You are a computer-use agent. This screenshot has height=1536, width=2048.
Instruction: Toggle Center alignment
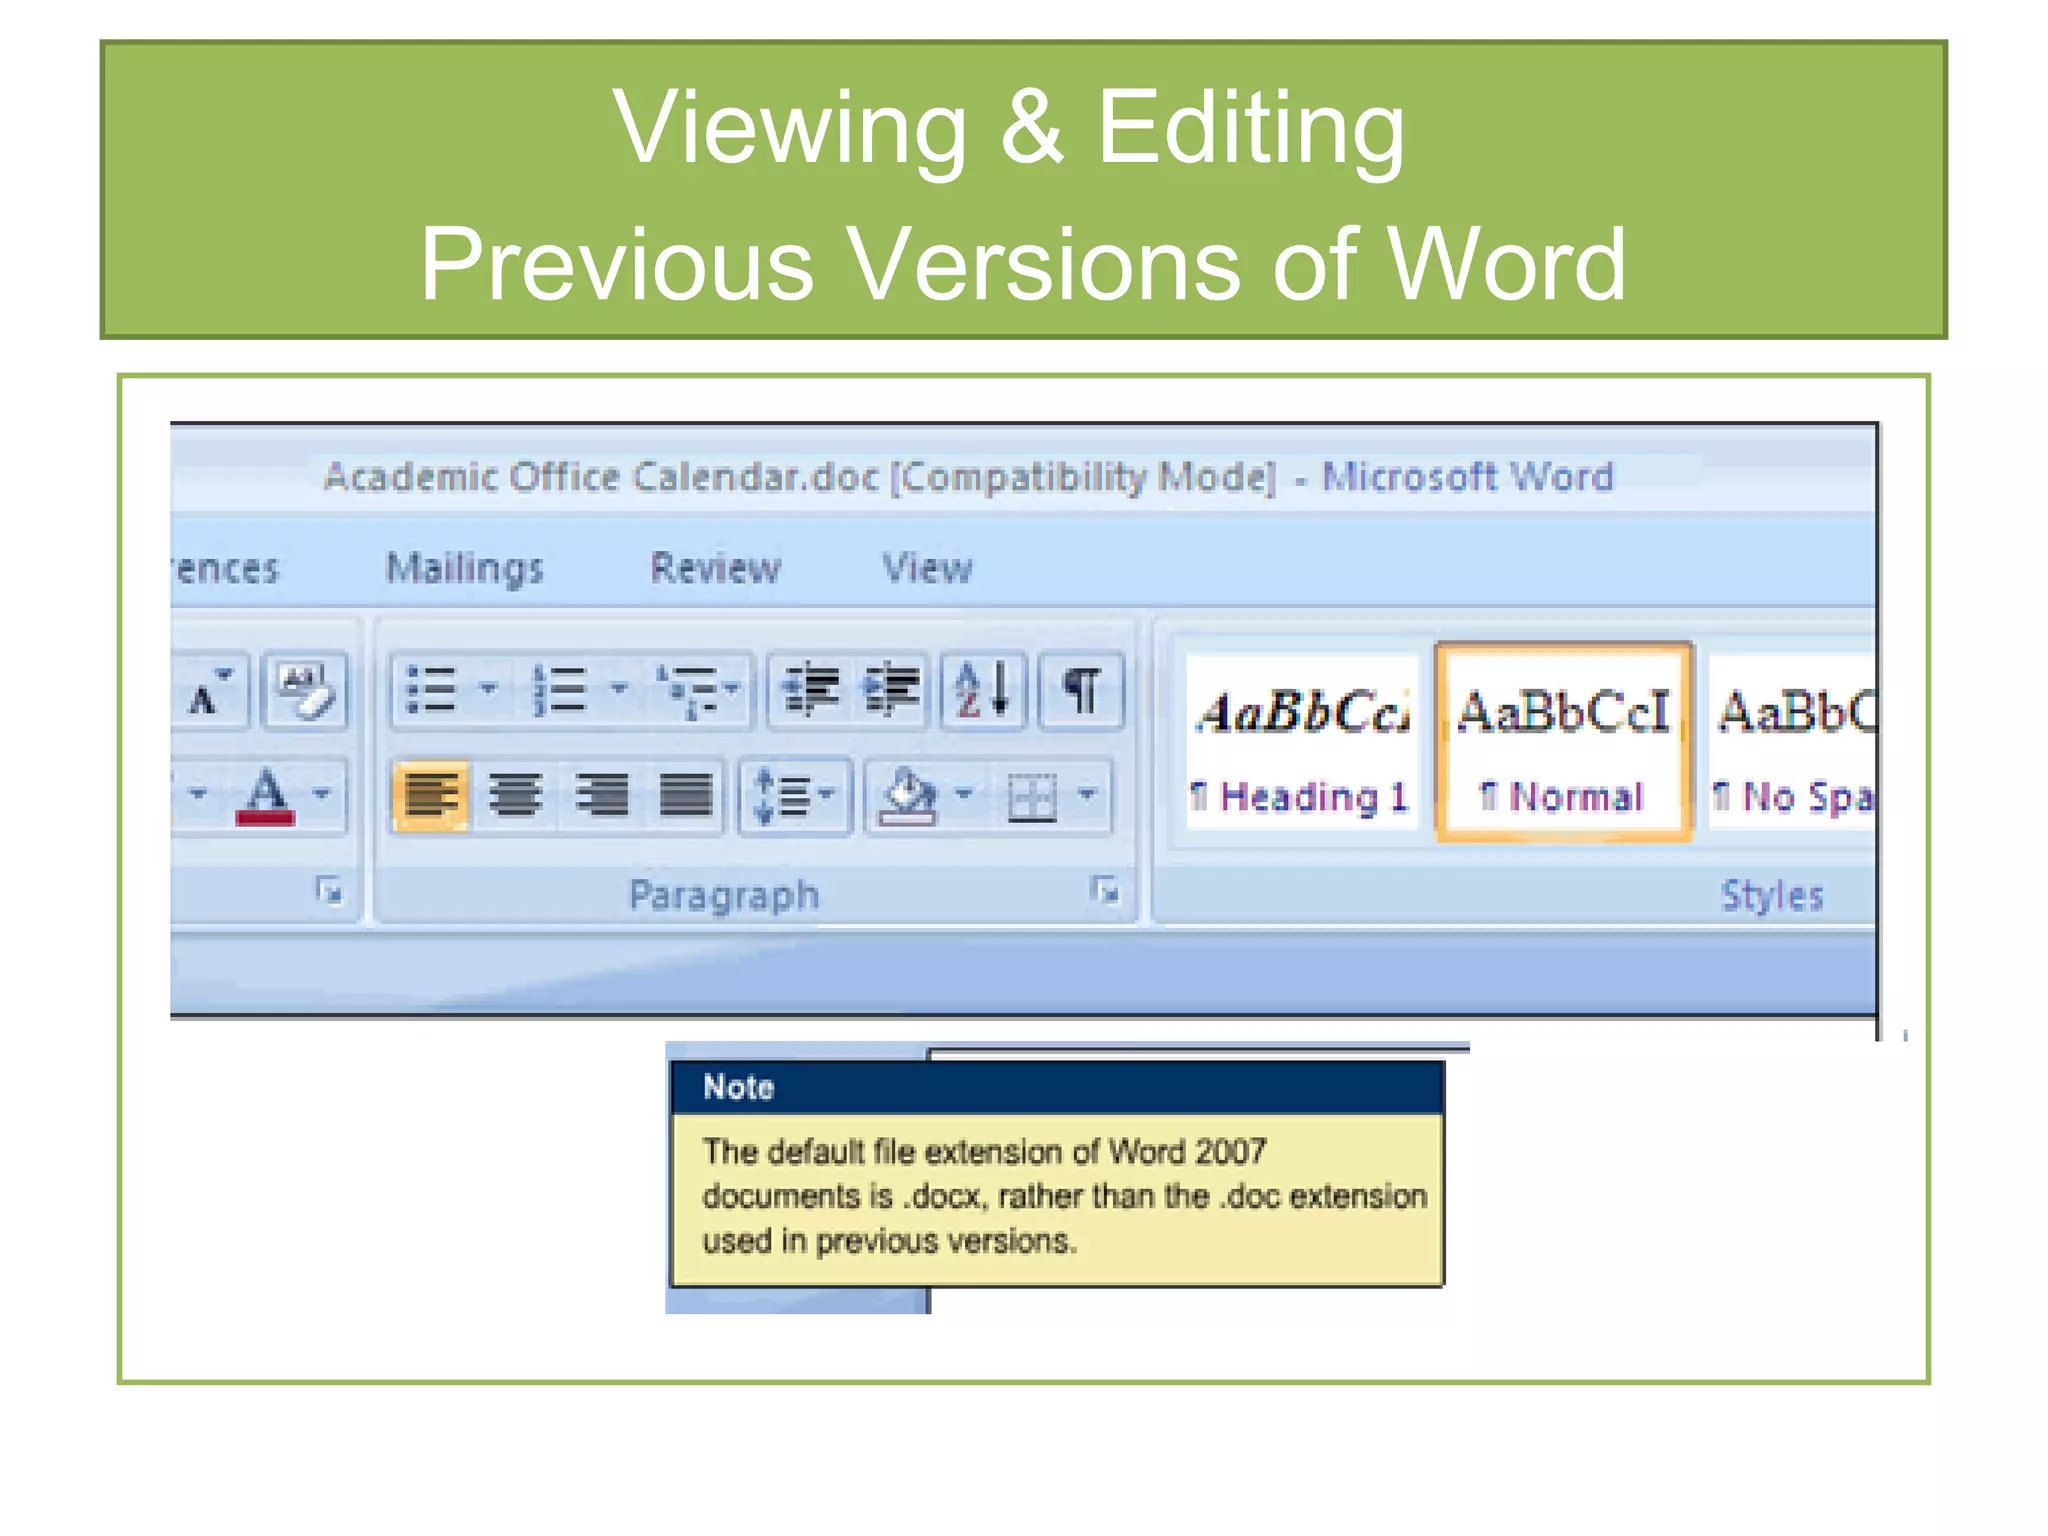pyautogui.click(x=515, y=796)
